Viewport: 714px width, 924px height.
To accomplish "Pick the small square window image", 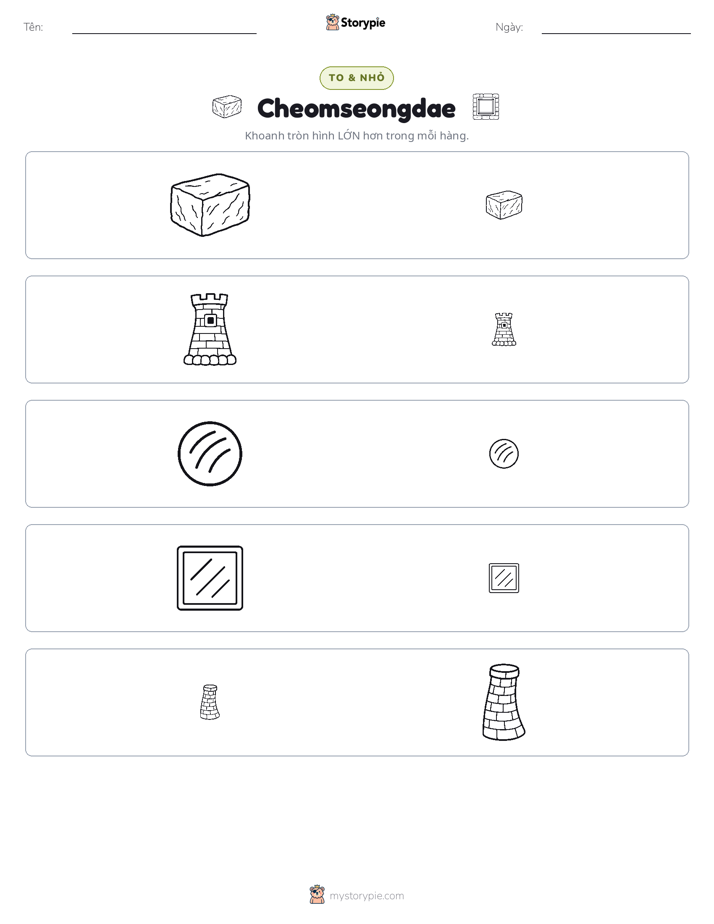I will (504, 578).
